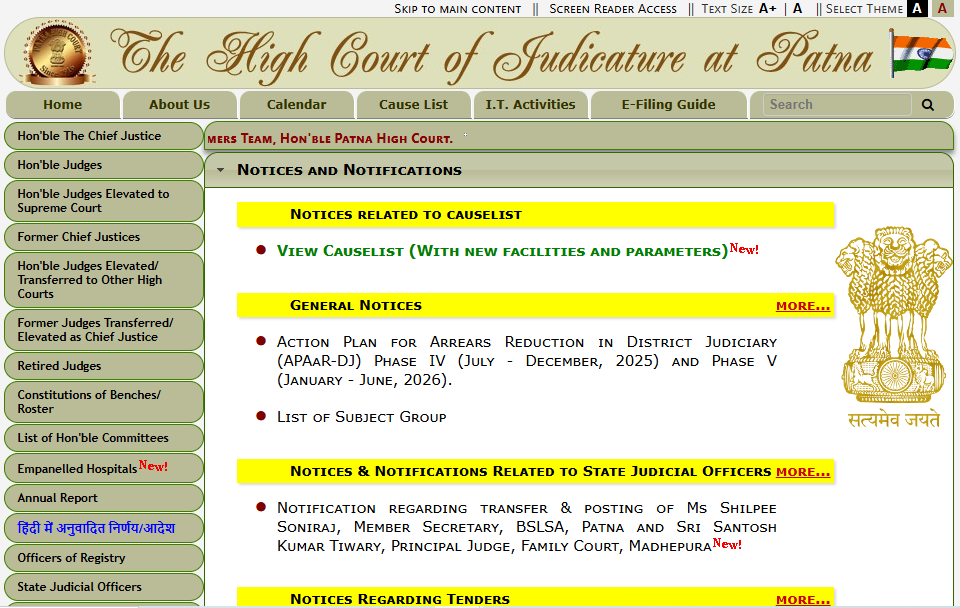Skip to main content link
960x608 pixels.
point(457,9)
